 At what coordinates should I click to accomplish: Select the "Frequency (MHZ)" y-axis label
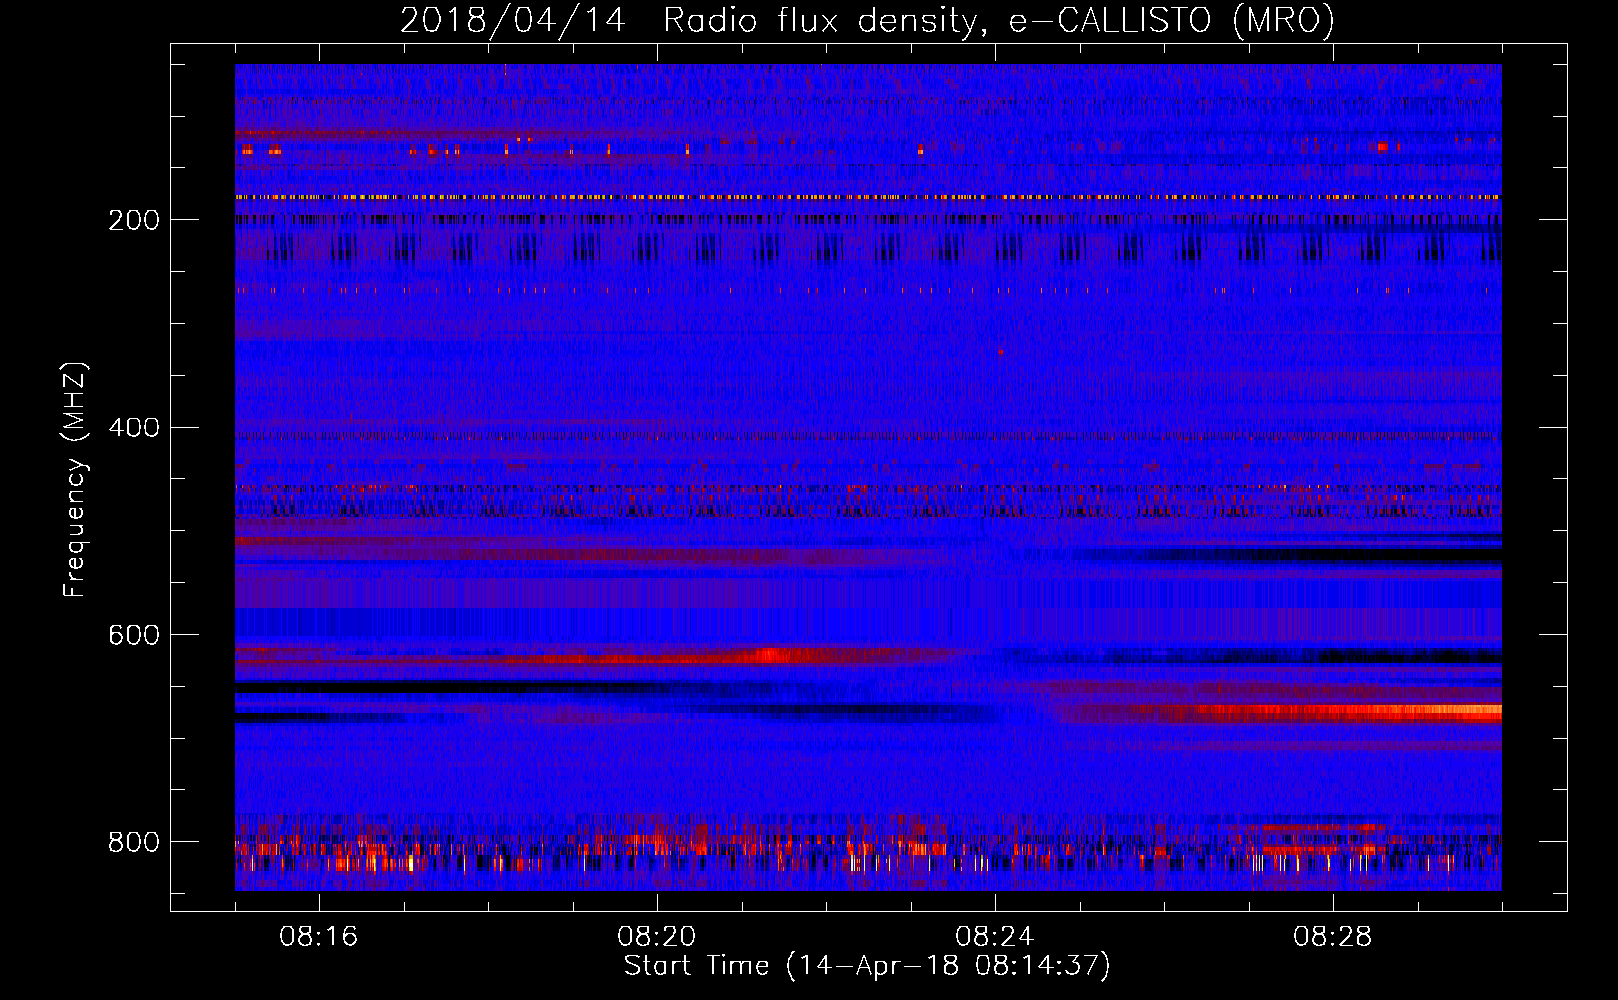click(75, 480)
